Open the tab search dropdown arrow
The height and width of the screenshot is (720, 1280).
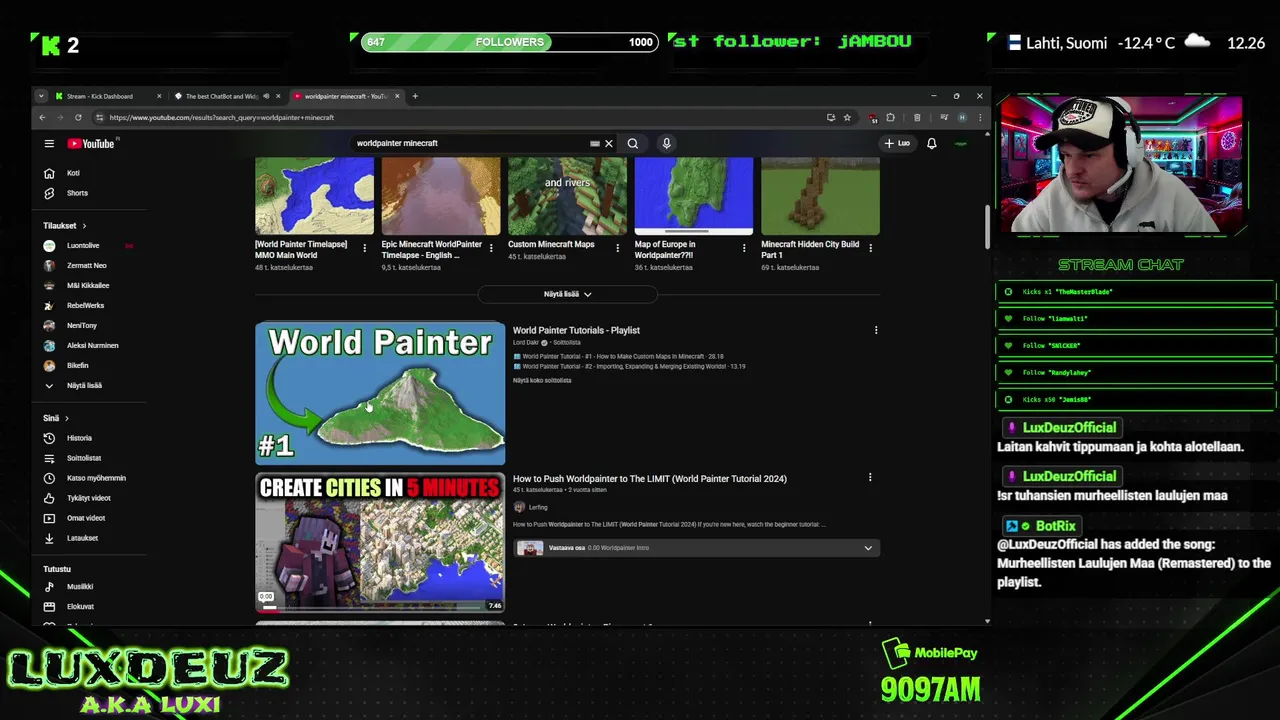pos(41,96)
